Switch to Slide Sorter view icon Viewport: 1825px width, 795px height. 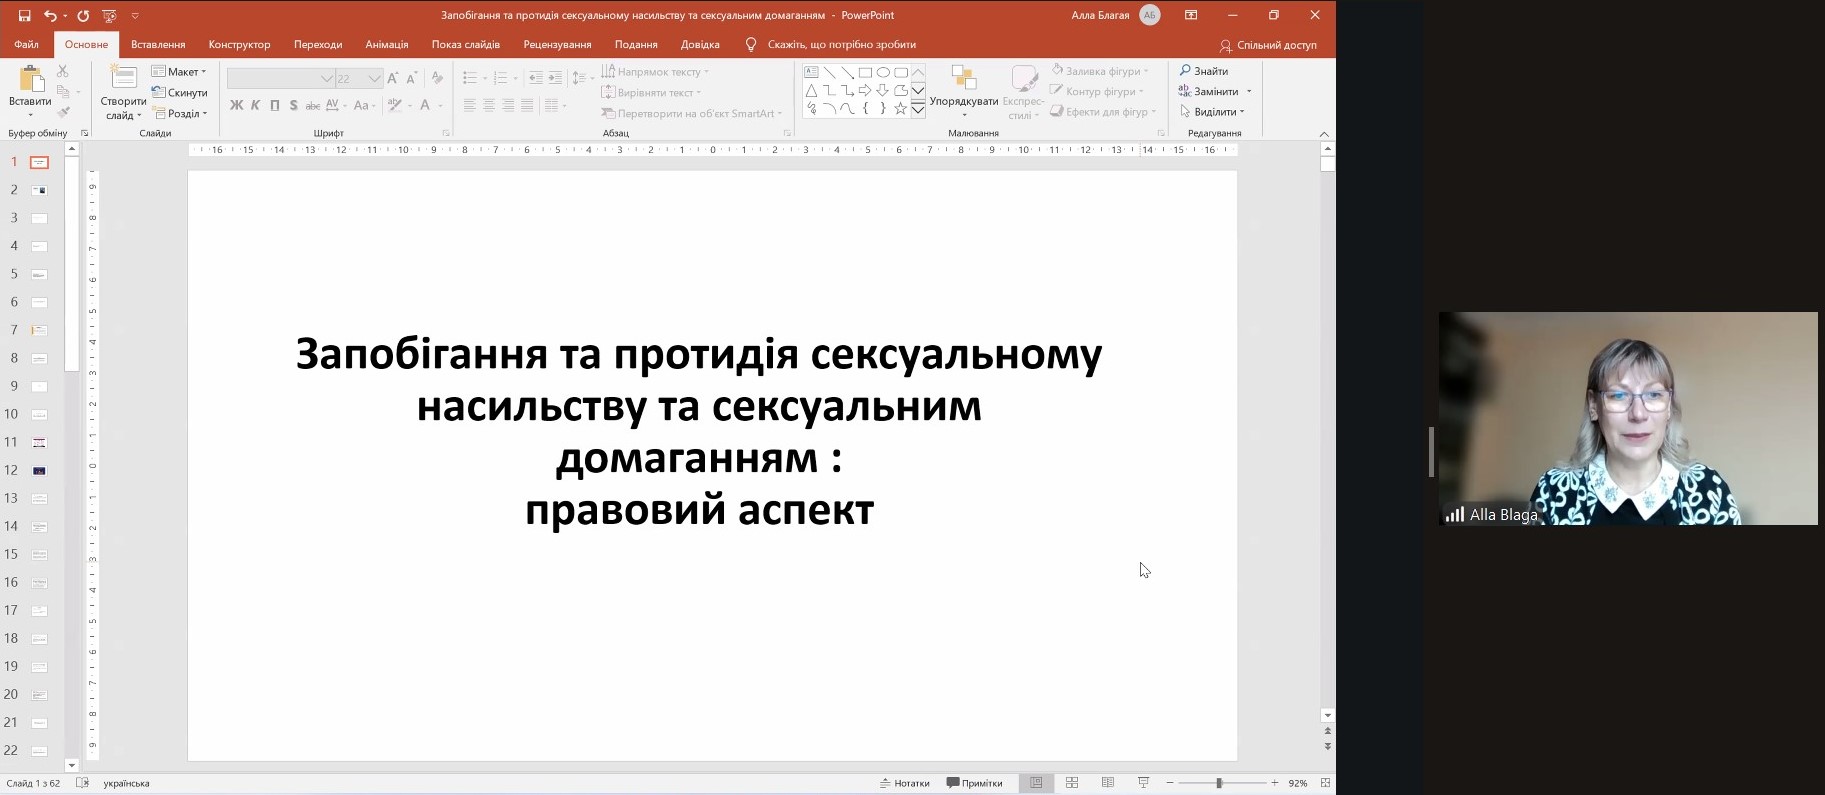coord(1072,783)
